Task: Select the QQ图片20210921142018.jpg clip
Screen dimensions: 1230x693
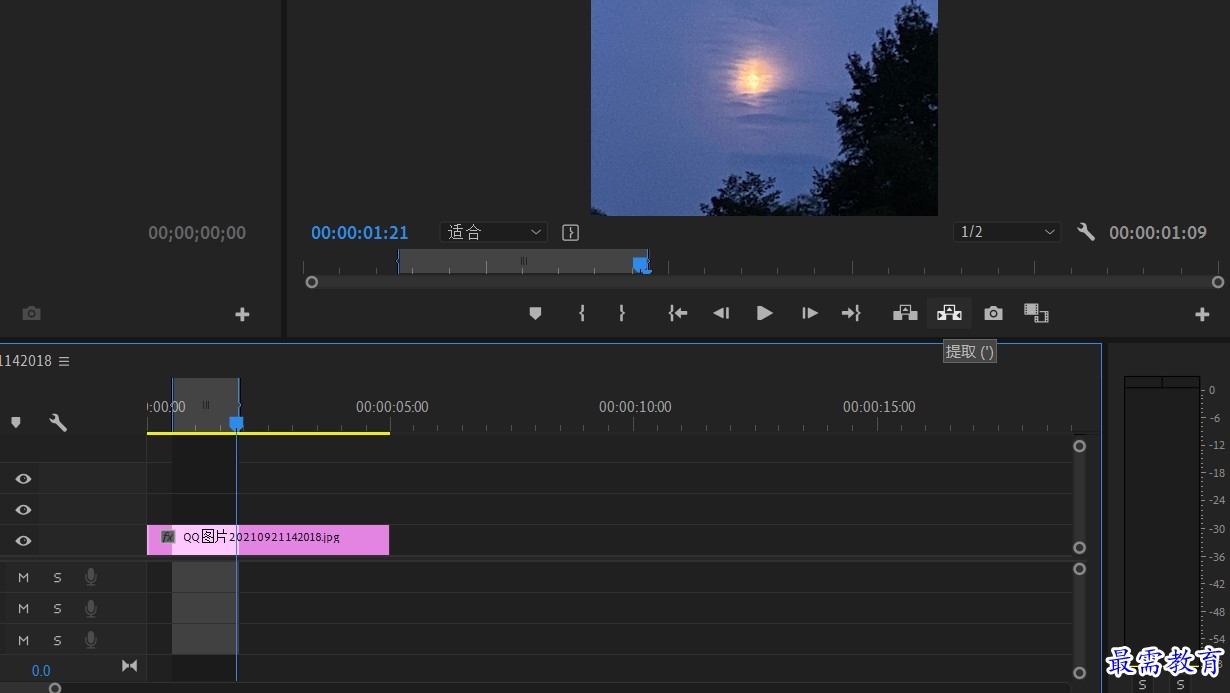Action: point(268,540)
